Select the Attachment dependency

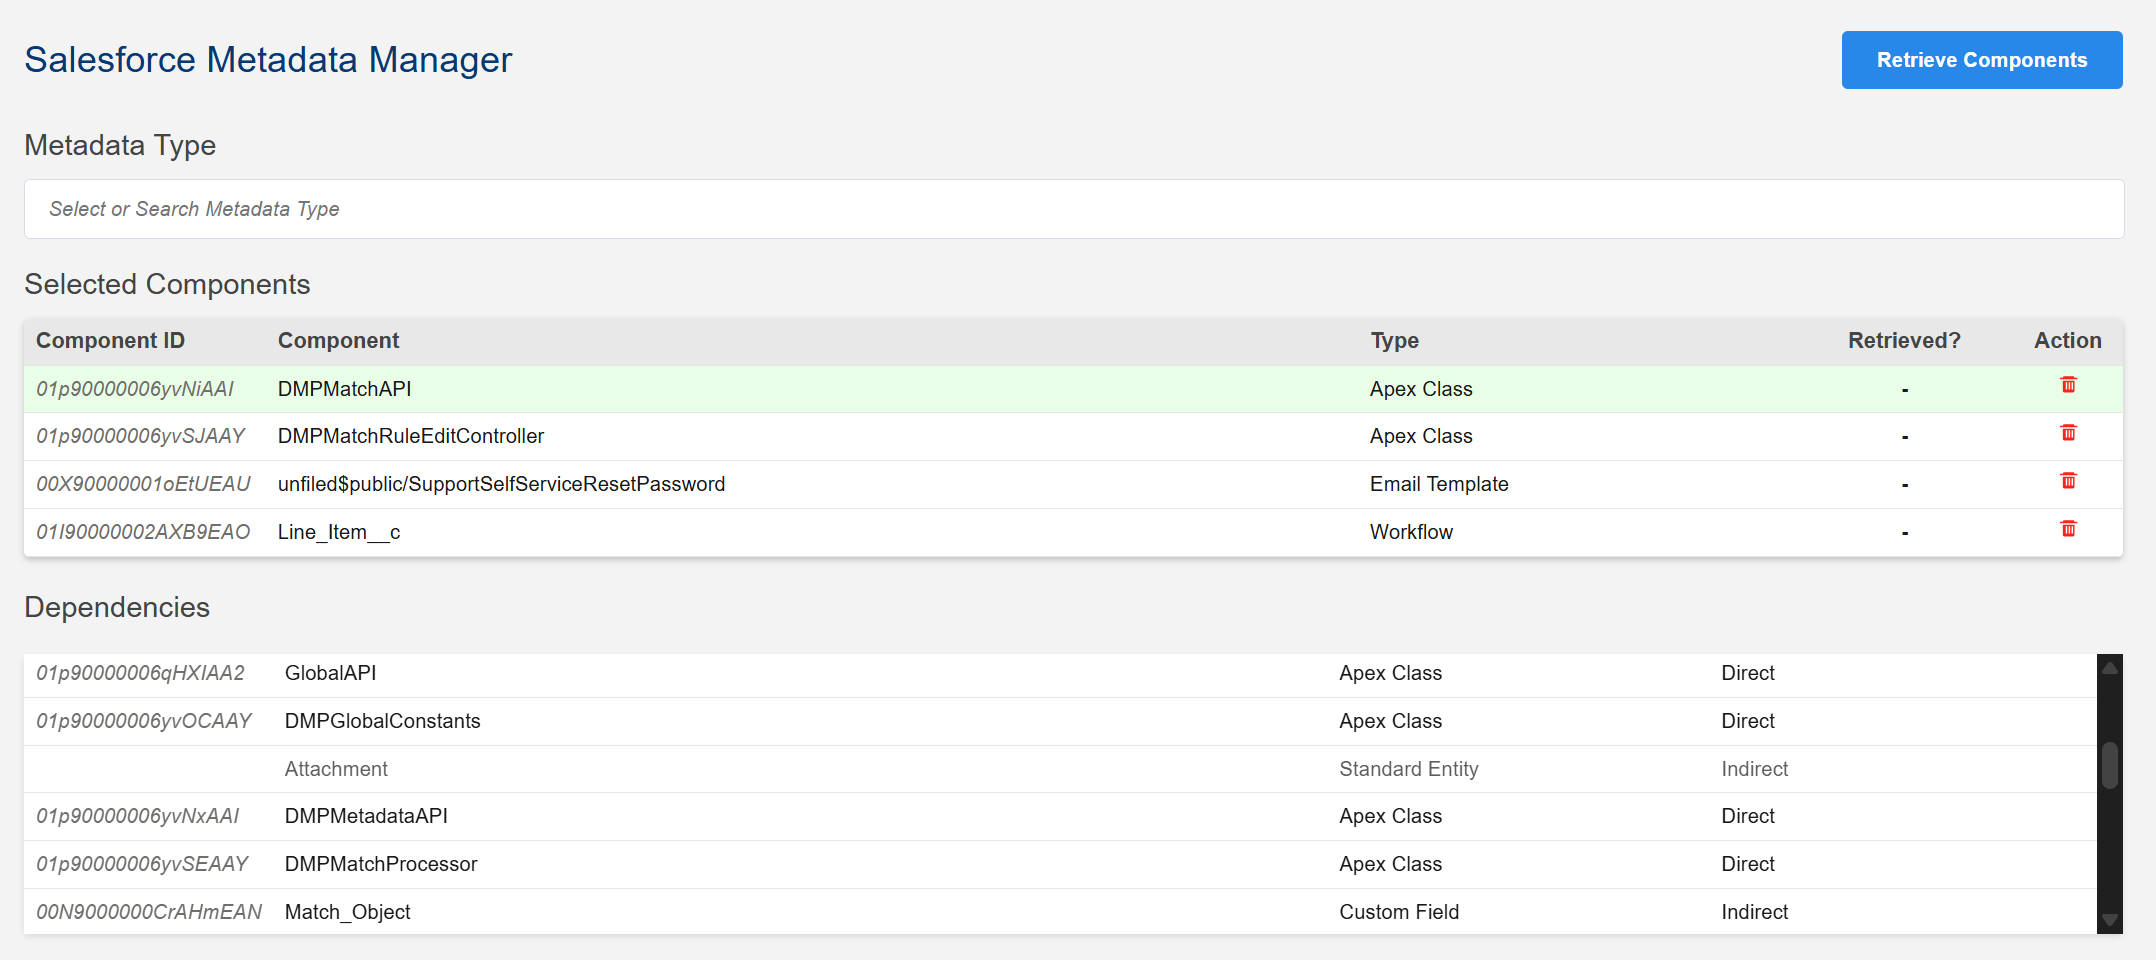(x=336, y=769)
